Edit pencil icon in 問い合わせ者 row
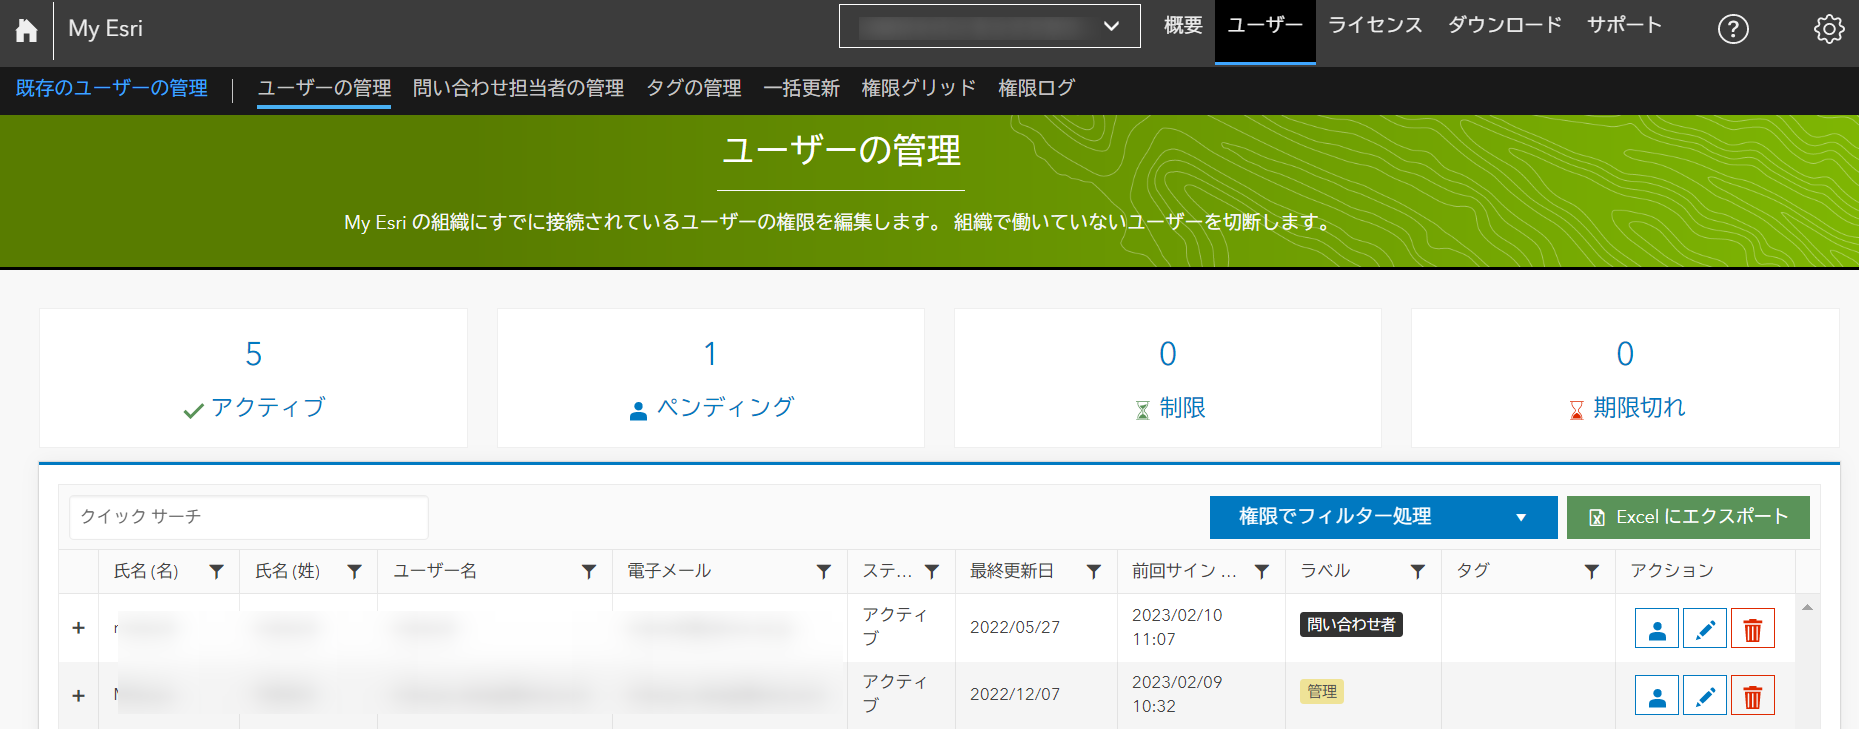Image resolution: width=1859 pixels, height=729 pixels. pos(1705,629)
